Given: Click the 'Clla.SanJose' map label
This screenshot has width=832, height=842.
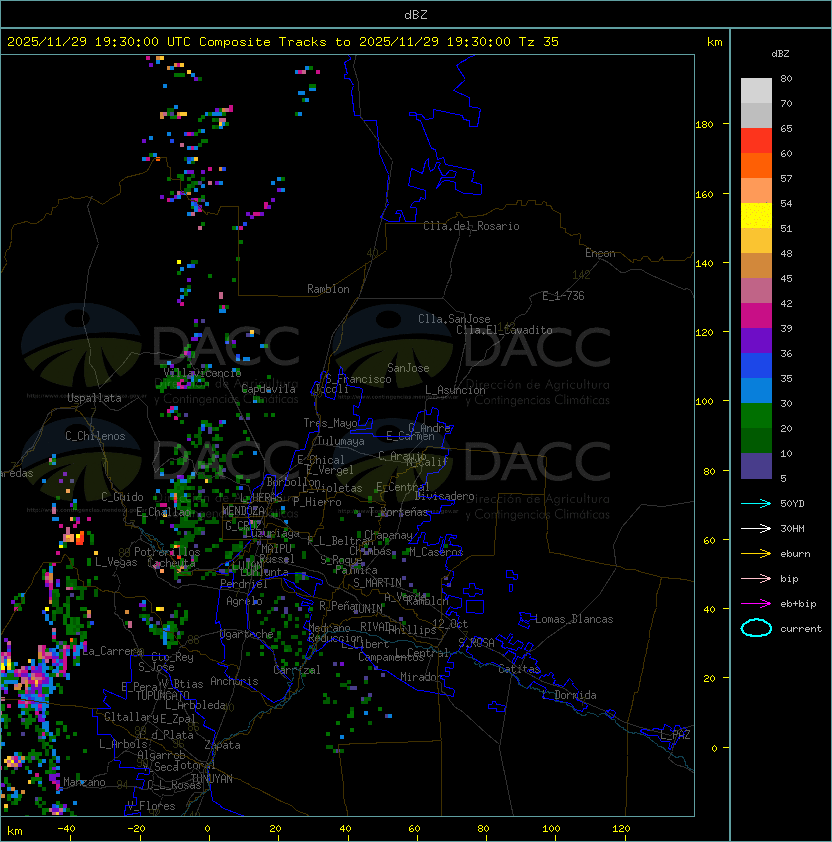Looking at the screenshot, I should coord(454,319).
